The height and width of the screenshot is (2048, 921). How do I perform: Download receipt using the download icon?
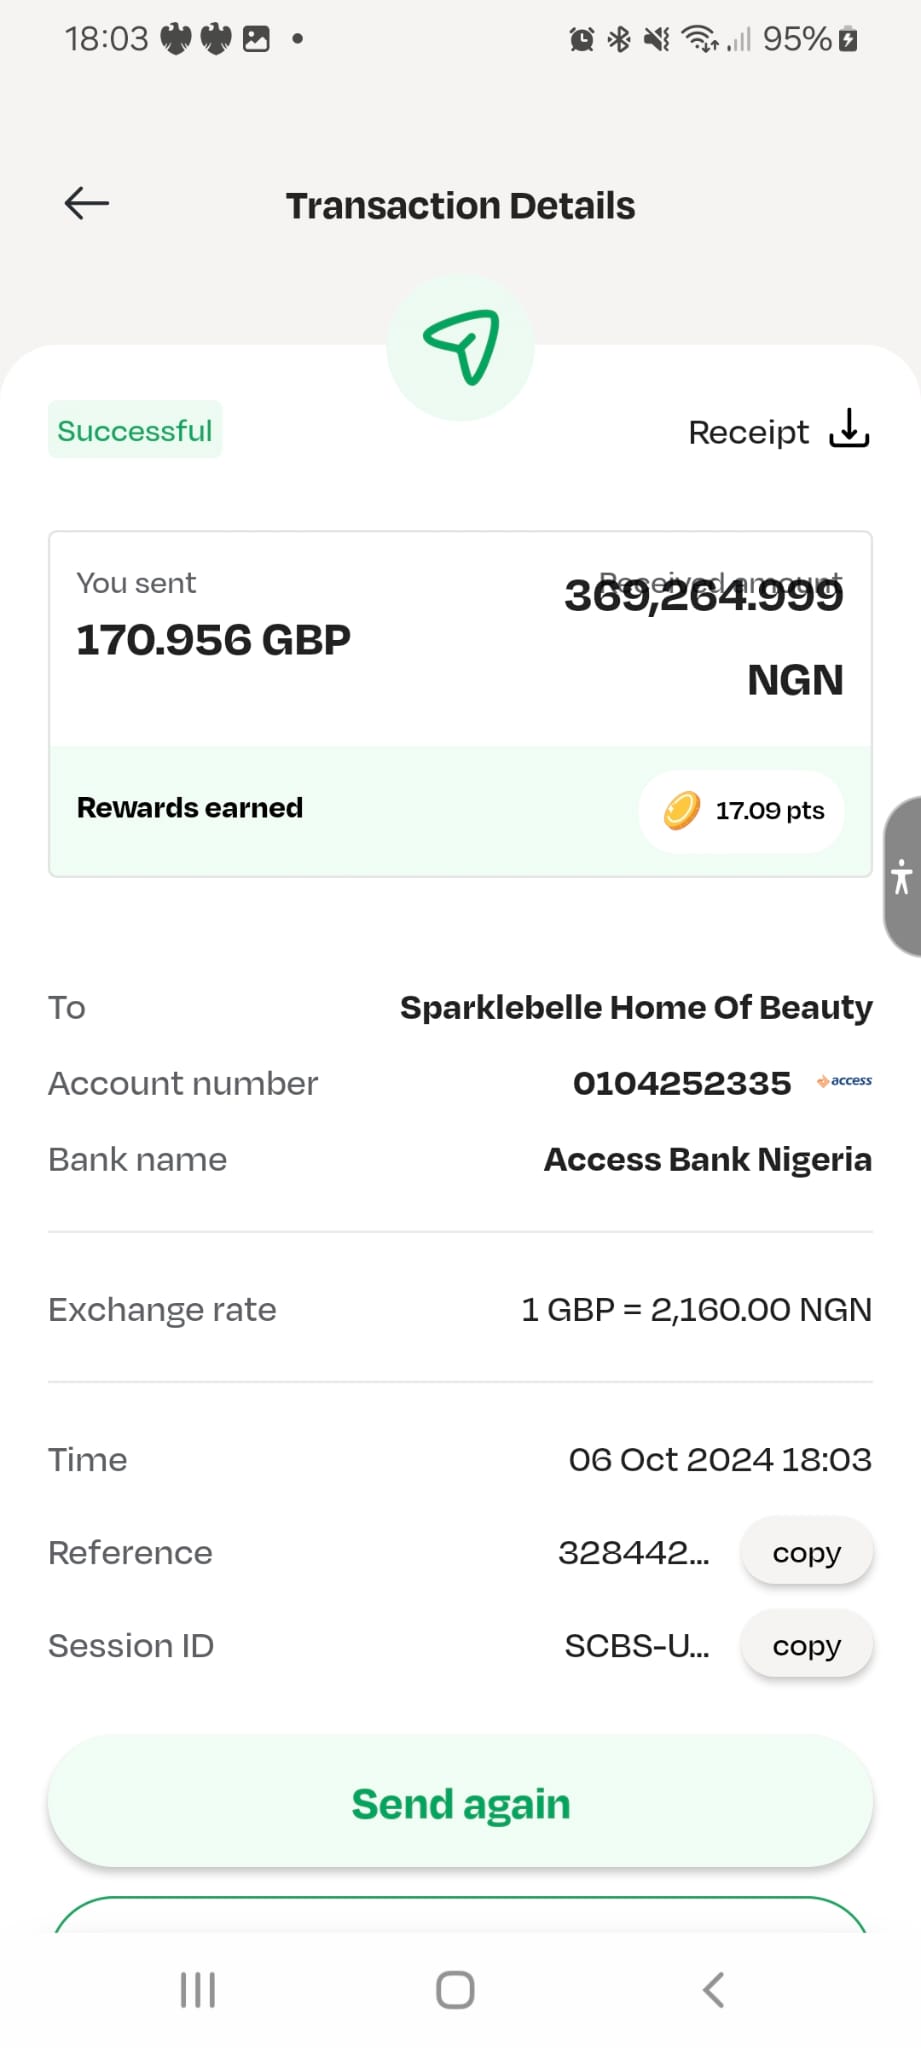849,429
